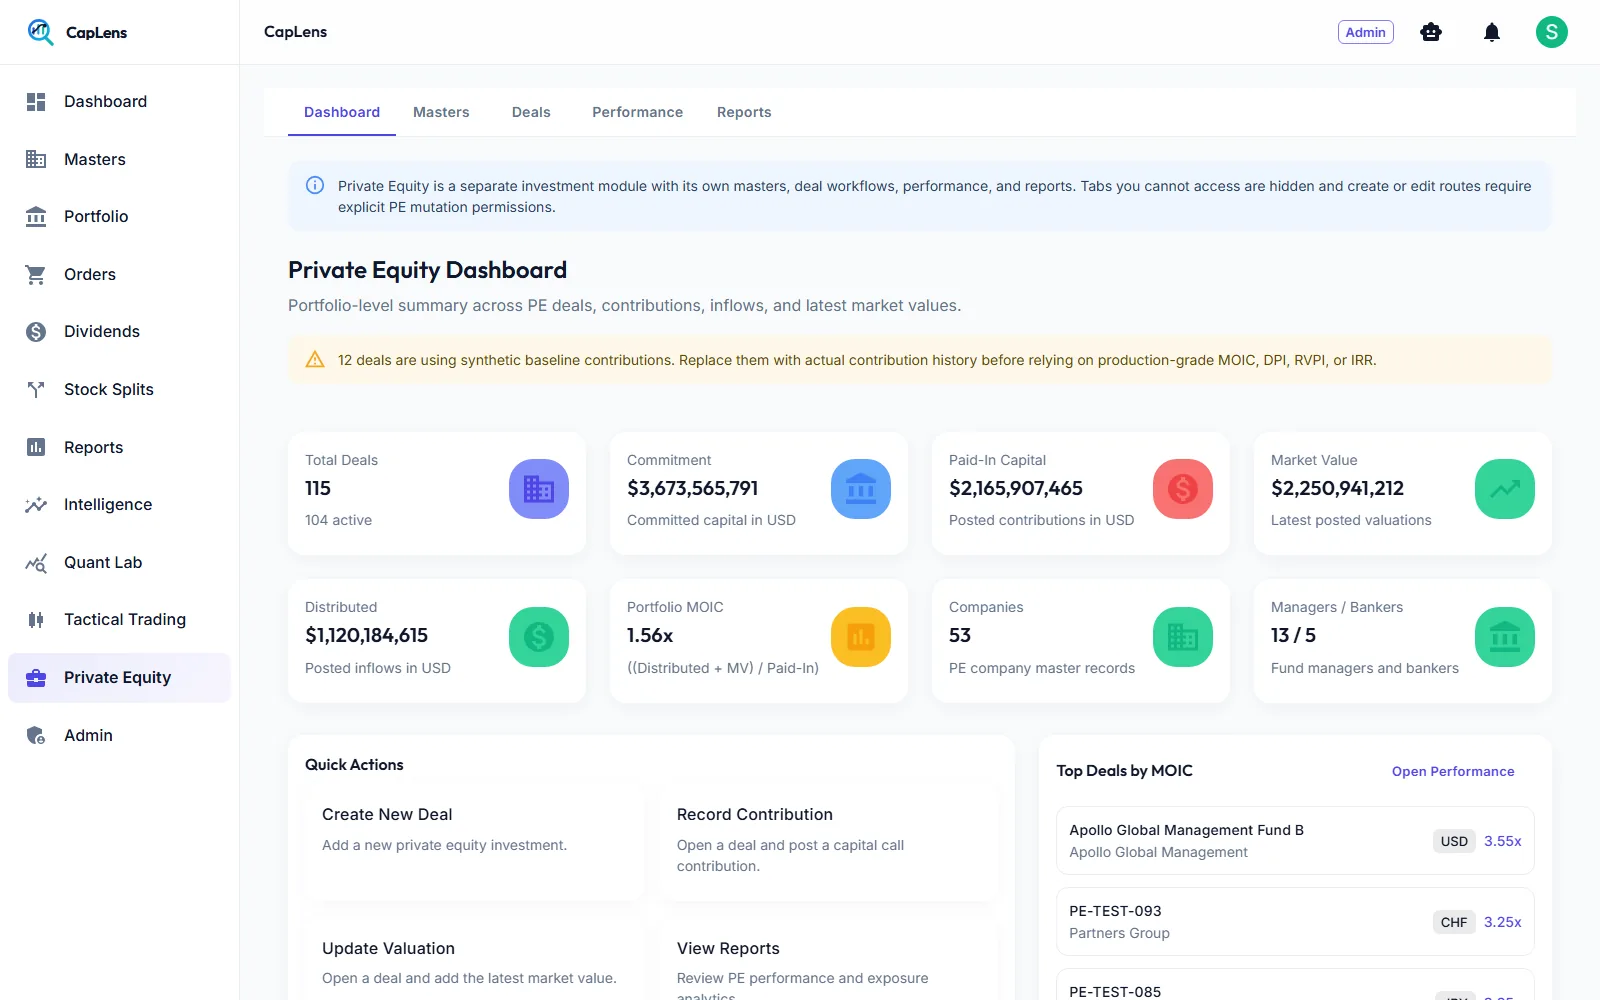Click the green Distributed dollar icon

(539, 637)
